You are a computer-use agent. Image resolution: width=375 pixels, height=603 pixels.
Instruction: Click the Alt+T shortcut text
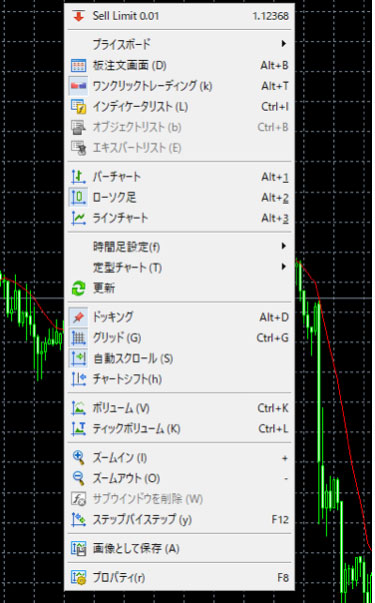pos(275,86)
